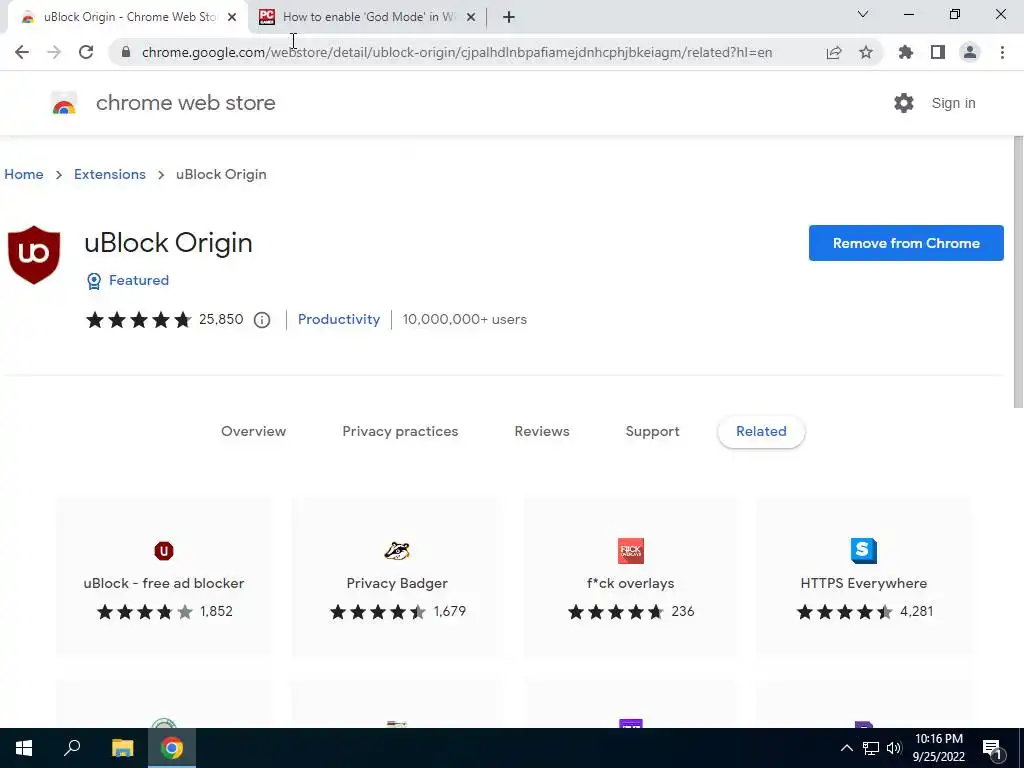Share this page from the address bar
Image resolution: width=1024 pixels, height=768 pixels.
tap(834, 52)
